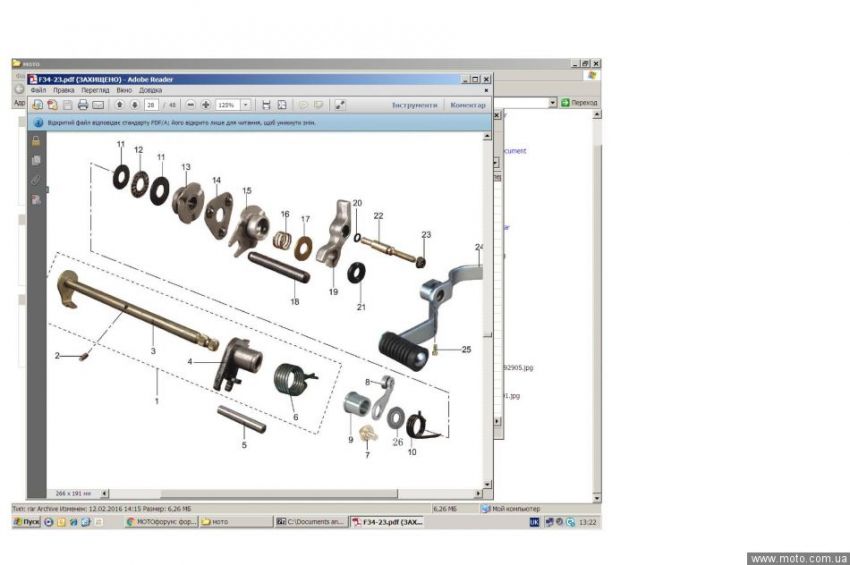Screen dimensions: 850x565
Task: Switch to F34-23.pdf taskbar button
Action: 387,522
